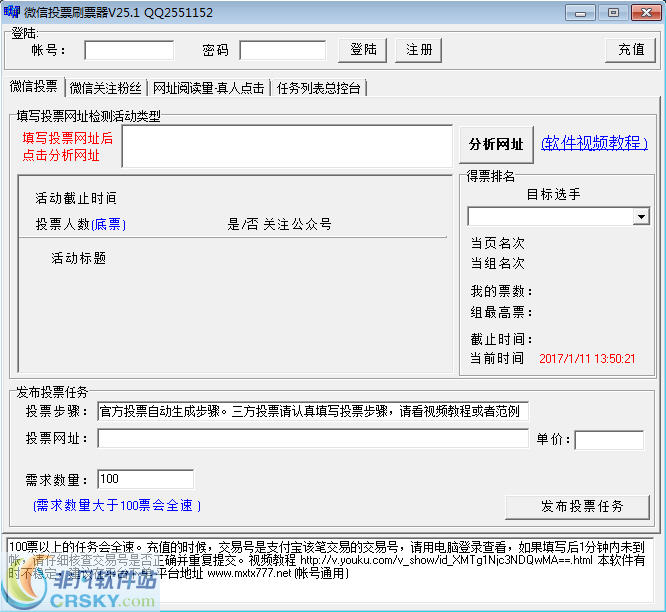Switch to the 微信关注粉丝 tab
666x612 pixels.
click(x=105, y=88)
